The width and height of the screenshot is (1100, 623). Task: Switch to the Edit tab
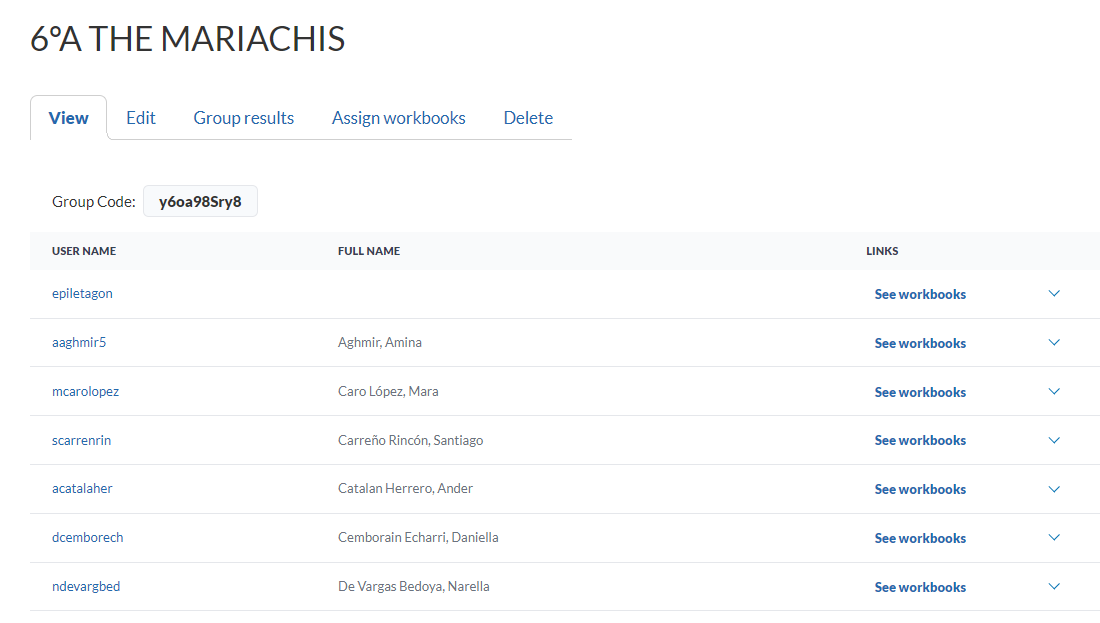141,118
